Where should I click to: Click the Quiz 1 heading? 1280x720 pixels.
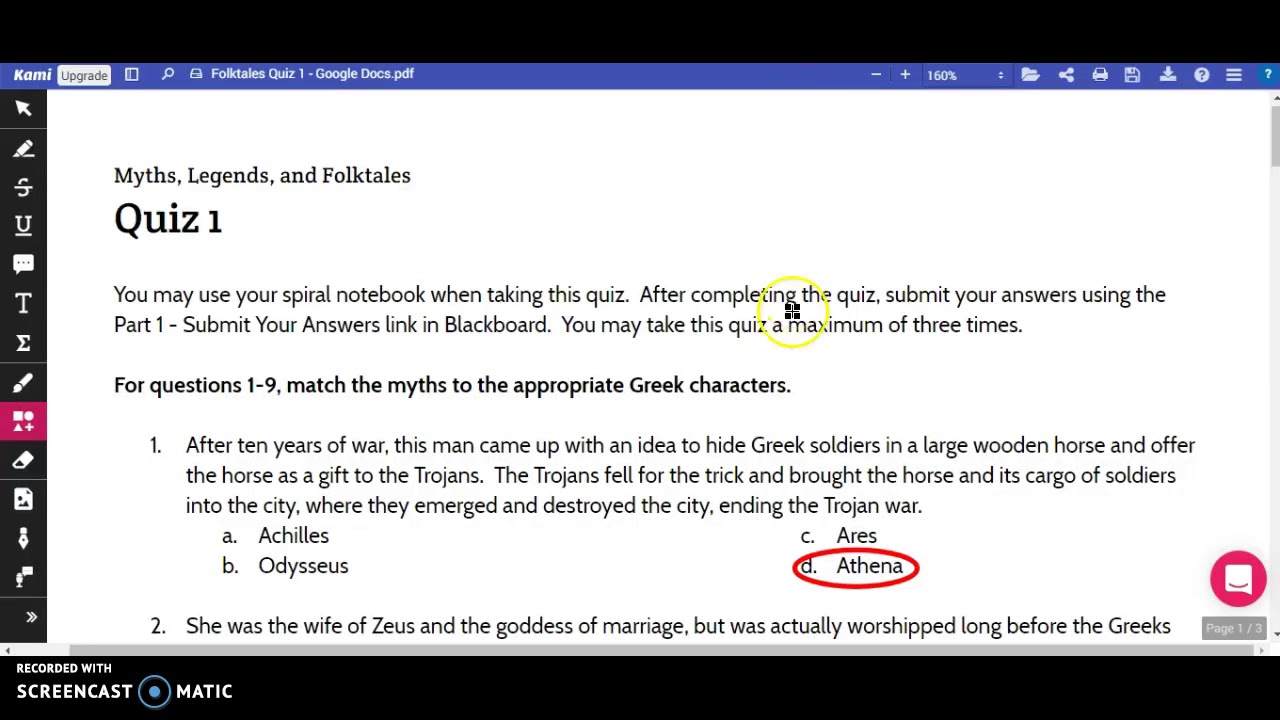167,219
